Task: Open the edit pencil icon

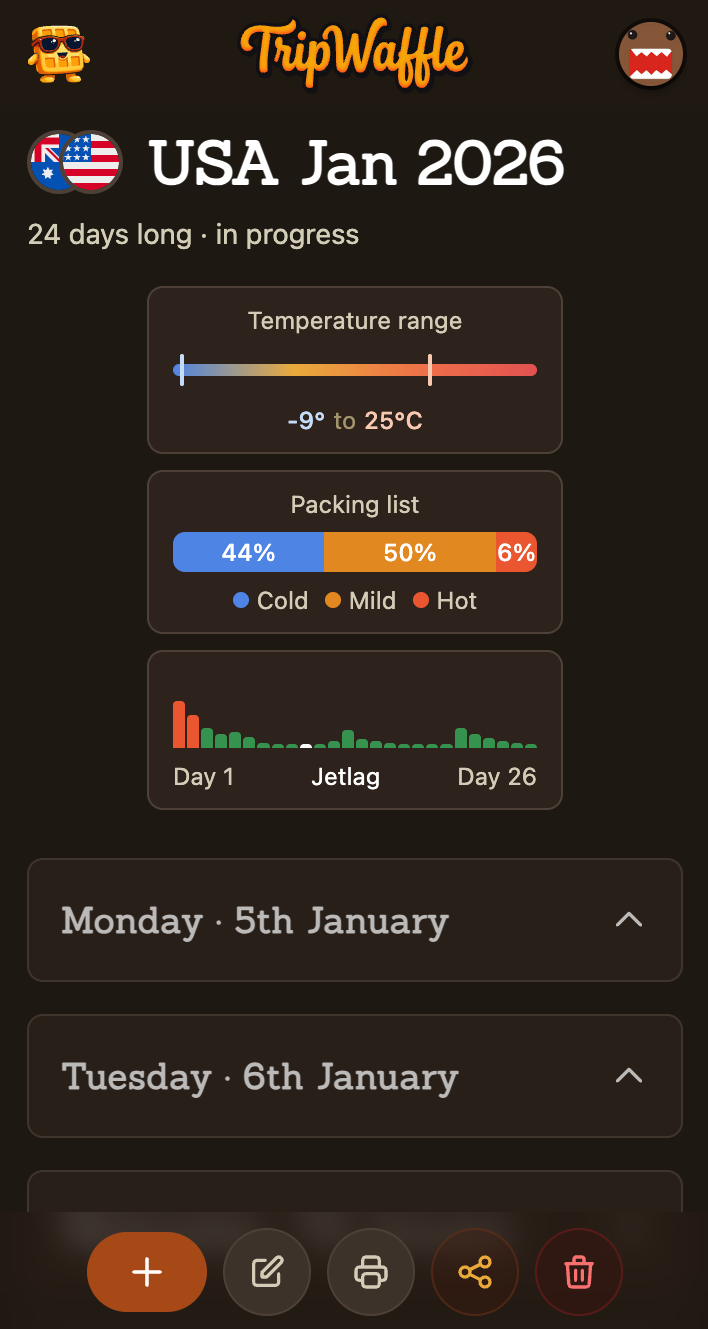Action: point(267,1272)
